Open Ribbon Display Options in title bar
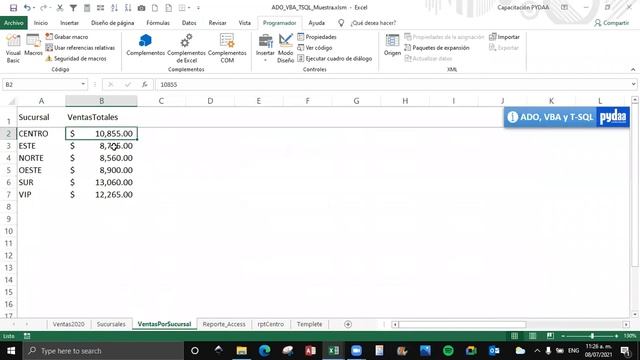The height and width of the screenshot is (360, 640). (x=564, y=7)
